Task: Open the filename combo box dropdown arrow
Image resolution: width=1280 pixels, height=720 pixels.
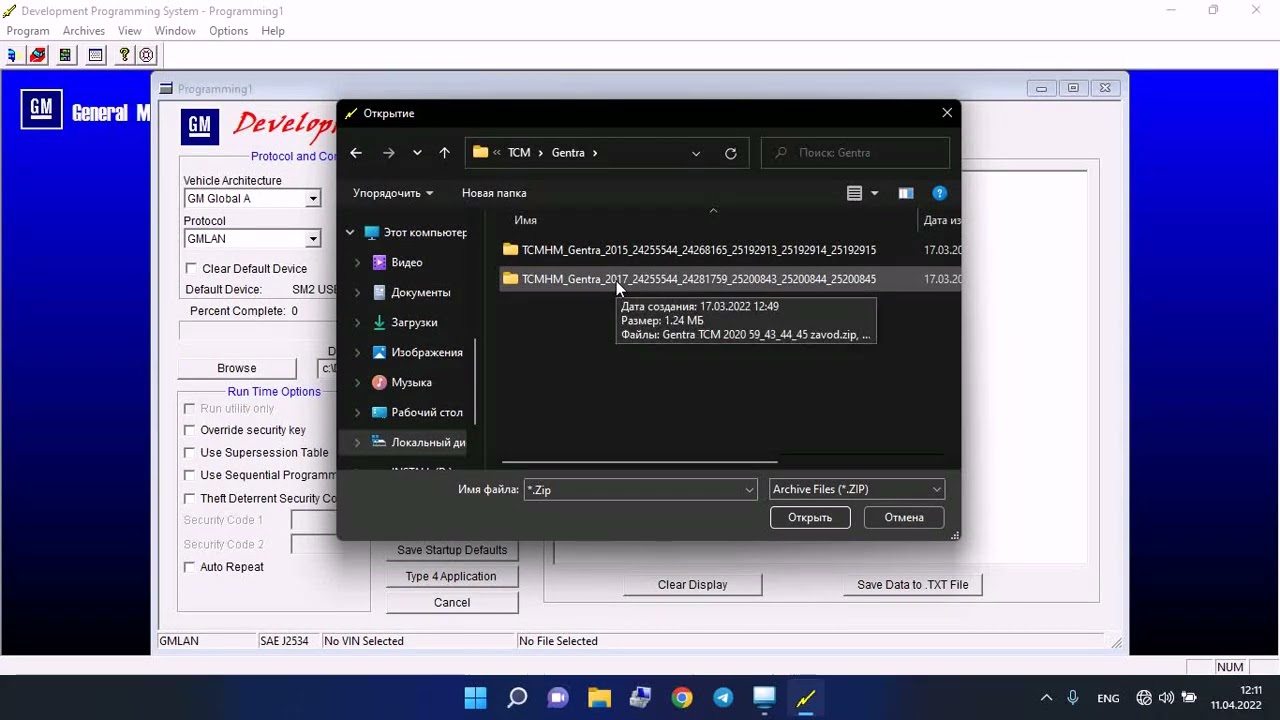Action: point(749,489)
